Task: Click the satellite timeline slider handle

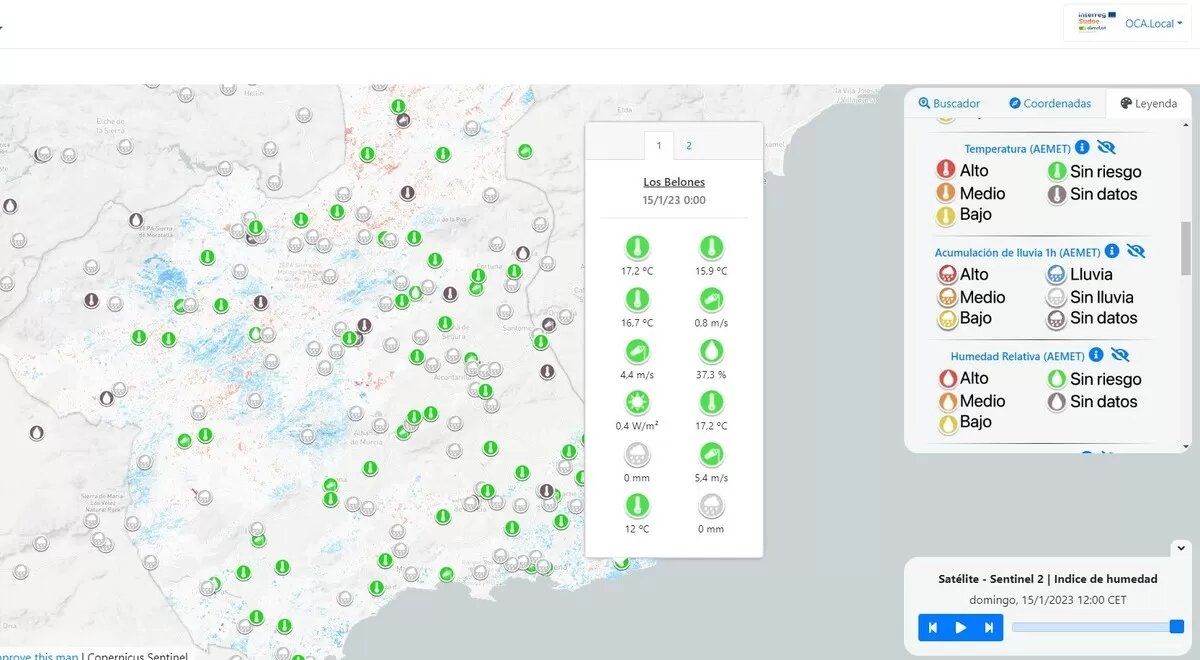Action: coord(1176,627)
